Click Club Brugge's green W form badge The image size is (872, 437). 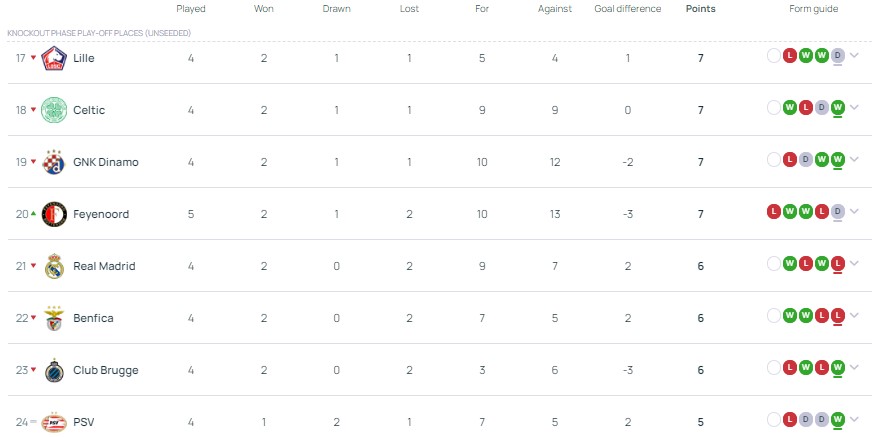pos(838,367)
